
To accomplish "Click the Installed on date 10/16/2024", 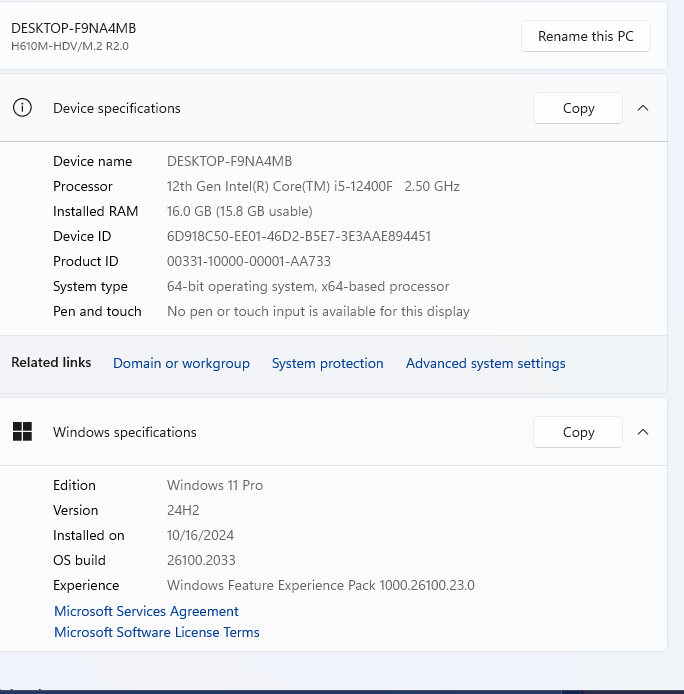I will (200, 535).
